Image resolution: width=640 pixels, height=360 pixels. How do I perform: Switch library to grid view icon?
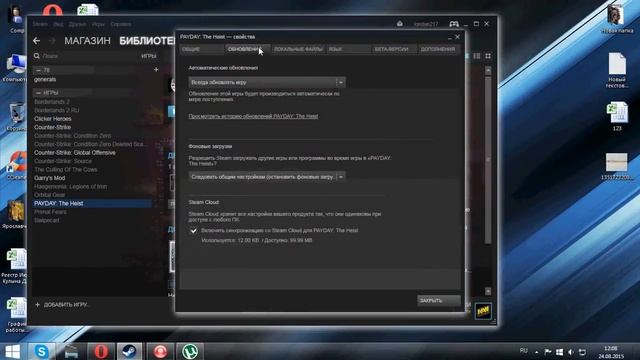point(488,56)
